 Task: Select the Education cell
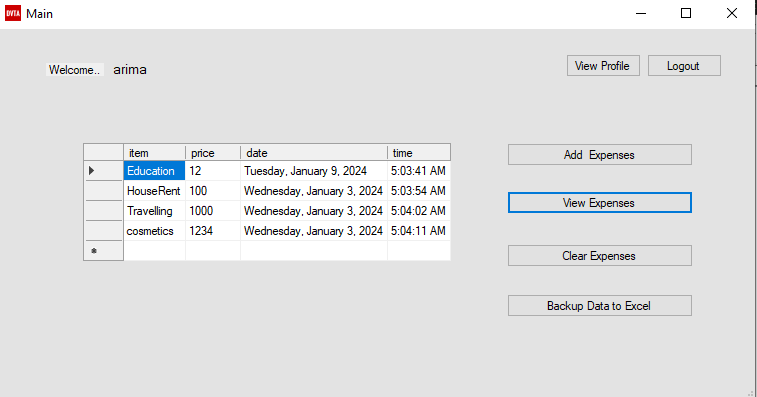154,170
